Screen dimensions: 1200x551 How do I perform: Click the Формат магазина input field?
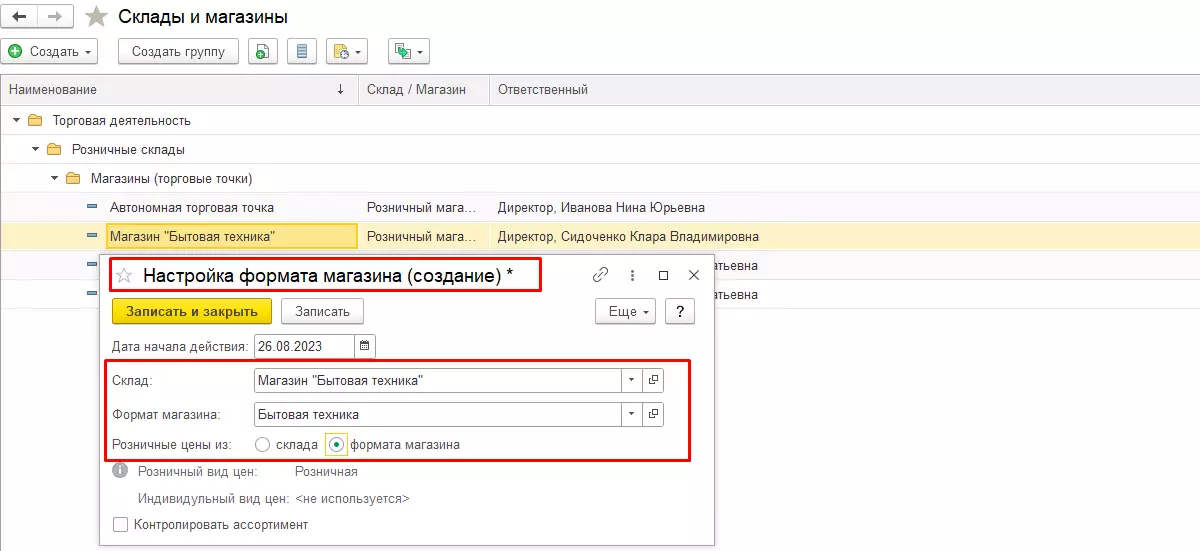tap(437, 414)
